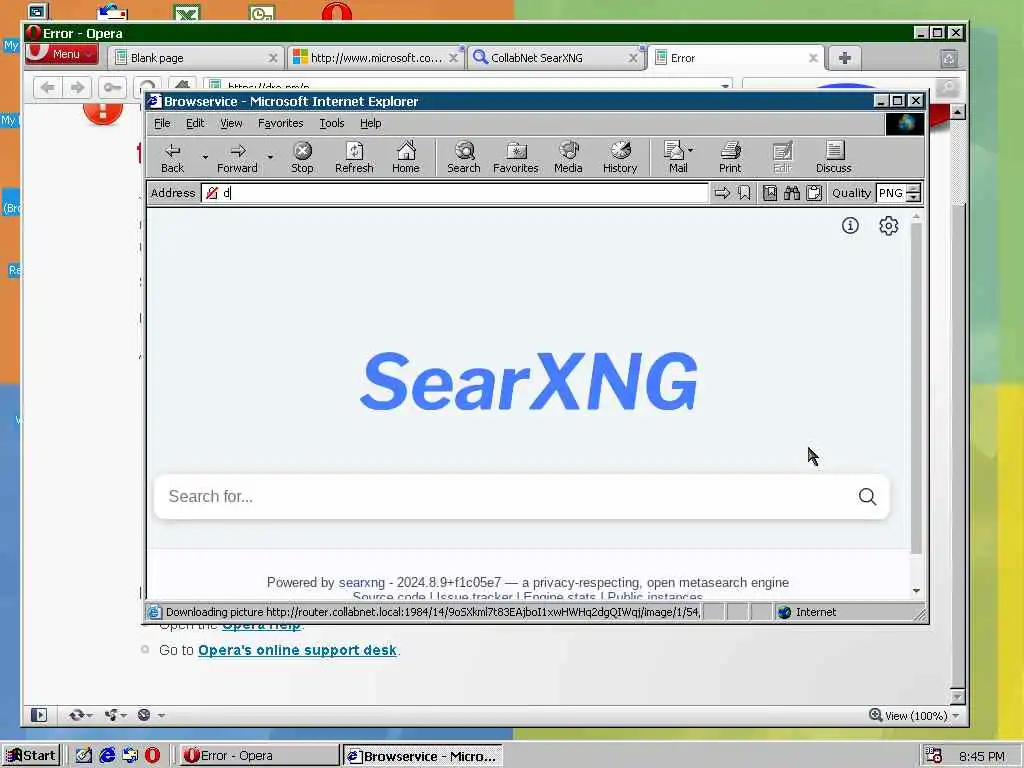1024x768 pixels.
Task: Focus the IE Address input field
Action: point(455,193)
